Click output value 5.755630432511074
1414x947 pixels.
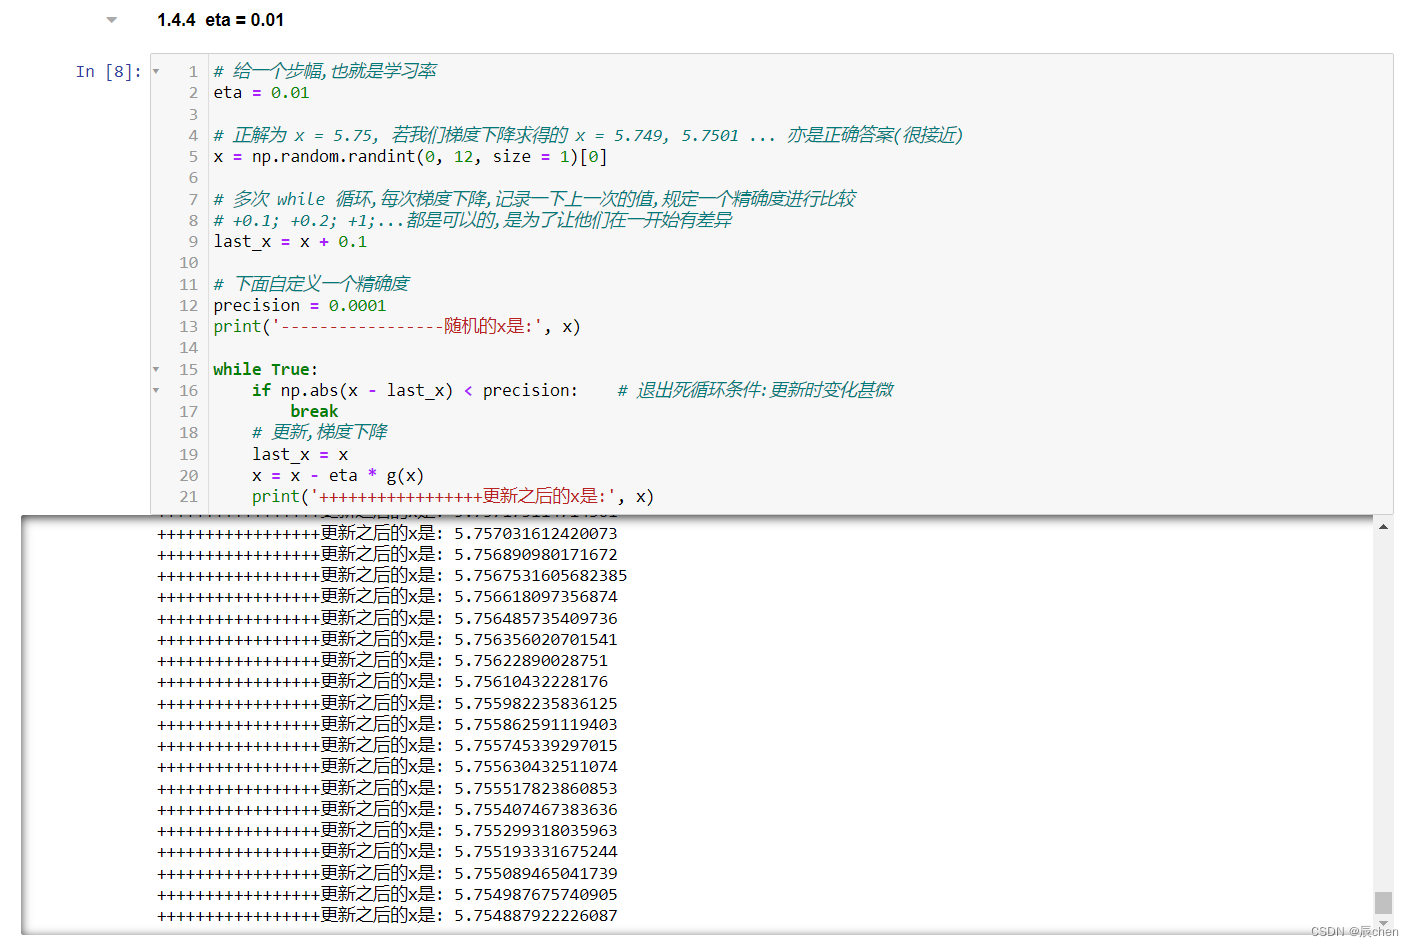coord(536,767)
